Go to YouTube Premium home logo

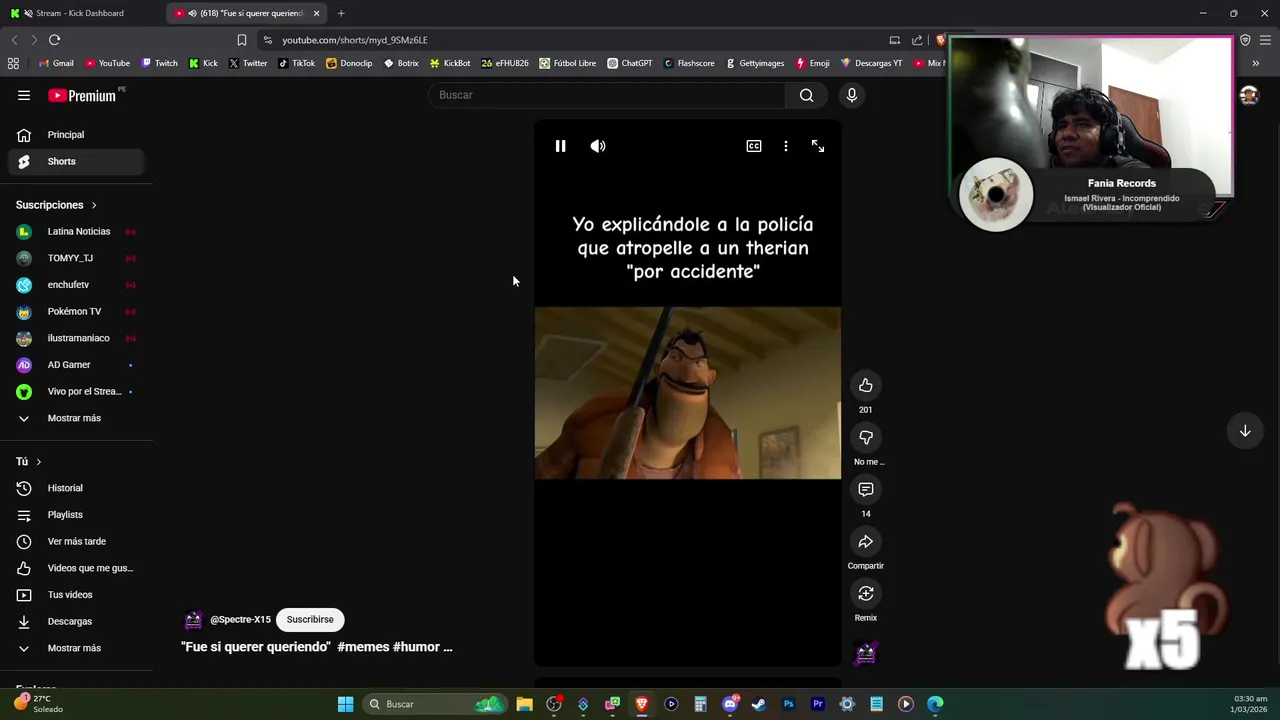point(82,95)
